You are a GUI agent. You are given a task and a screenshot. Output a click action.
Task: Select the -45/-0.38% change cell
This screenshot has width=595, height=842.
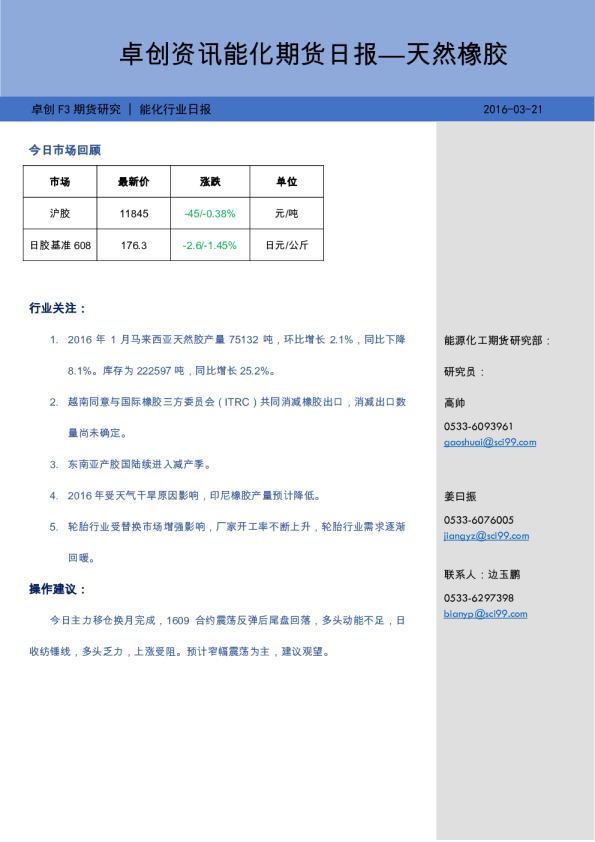[210, 213]
